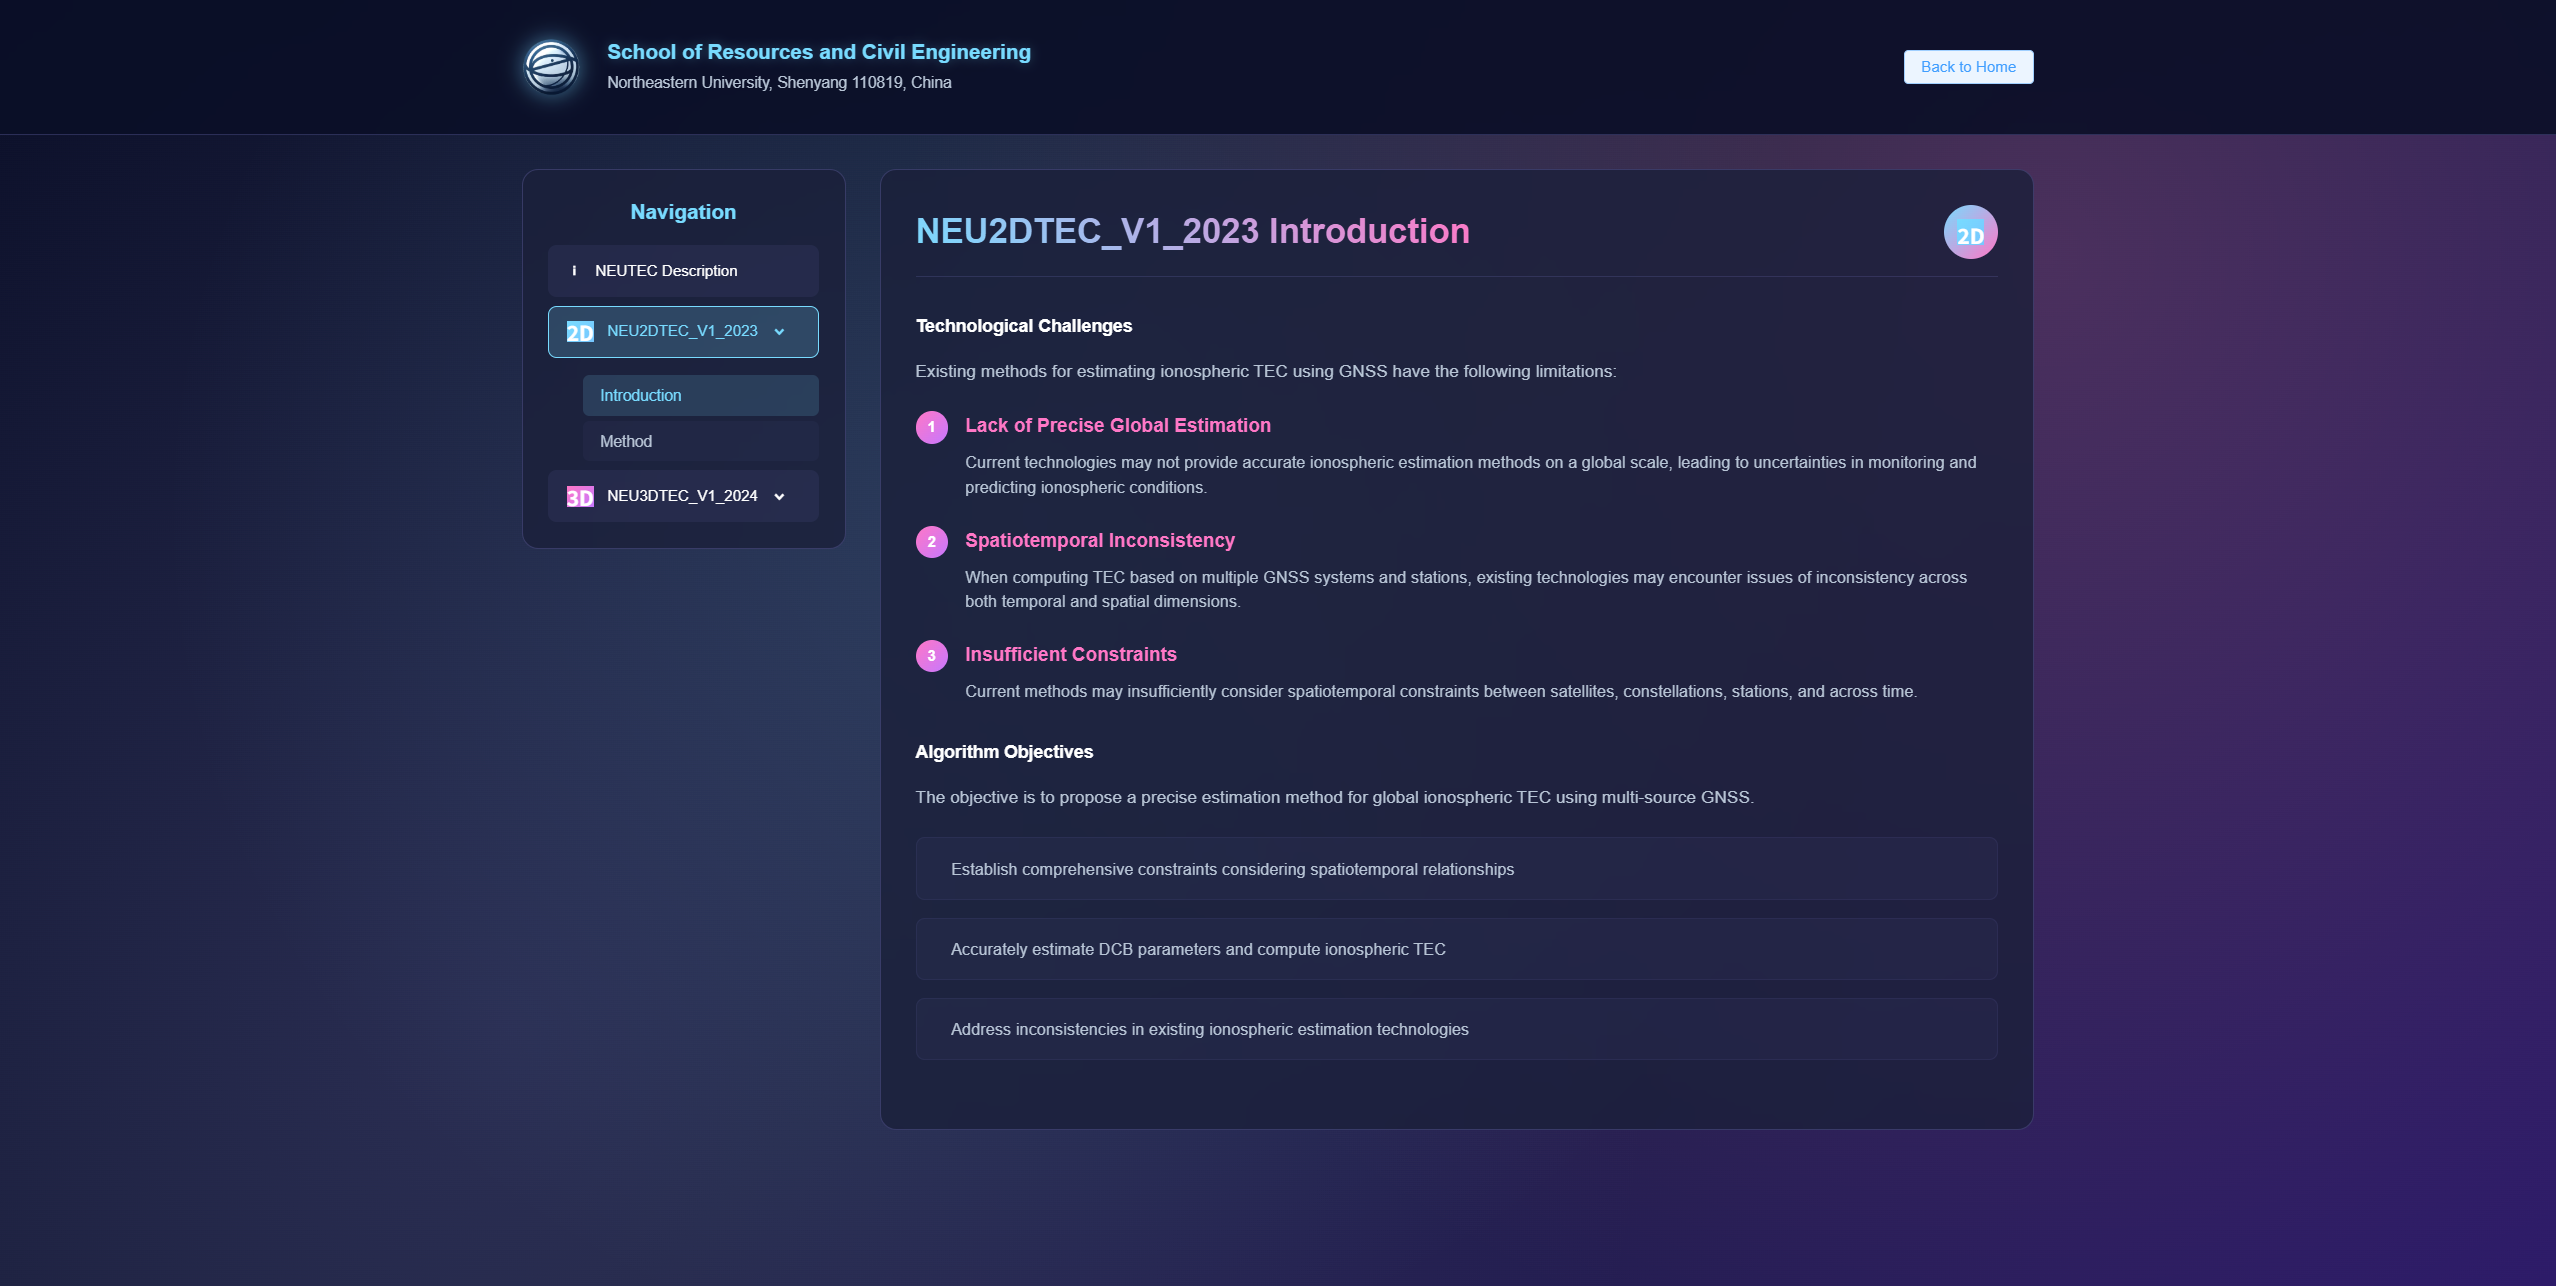Image resolution: width=2556 pixels, height=1286 pixels.
Task: Open NEUTEC Description page
Action: click(666, 271)
